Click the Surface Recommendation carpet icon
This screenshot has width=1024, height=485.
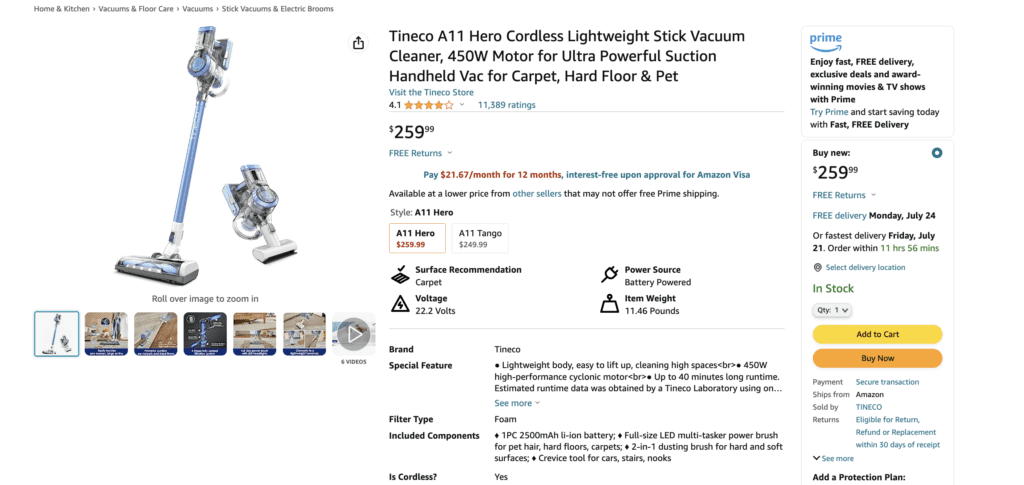pyautogui.click(x=399, y=275)
